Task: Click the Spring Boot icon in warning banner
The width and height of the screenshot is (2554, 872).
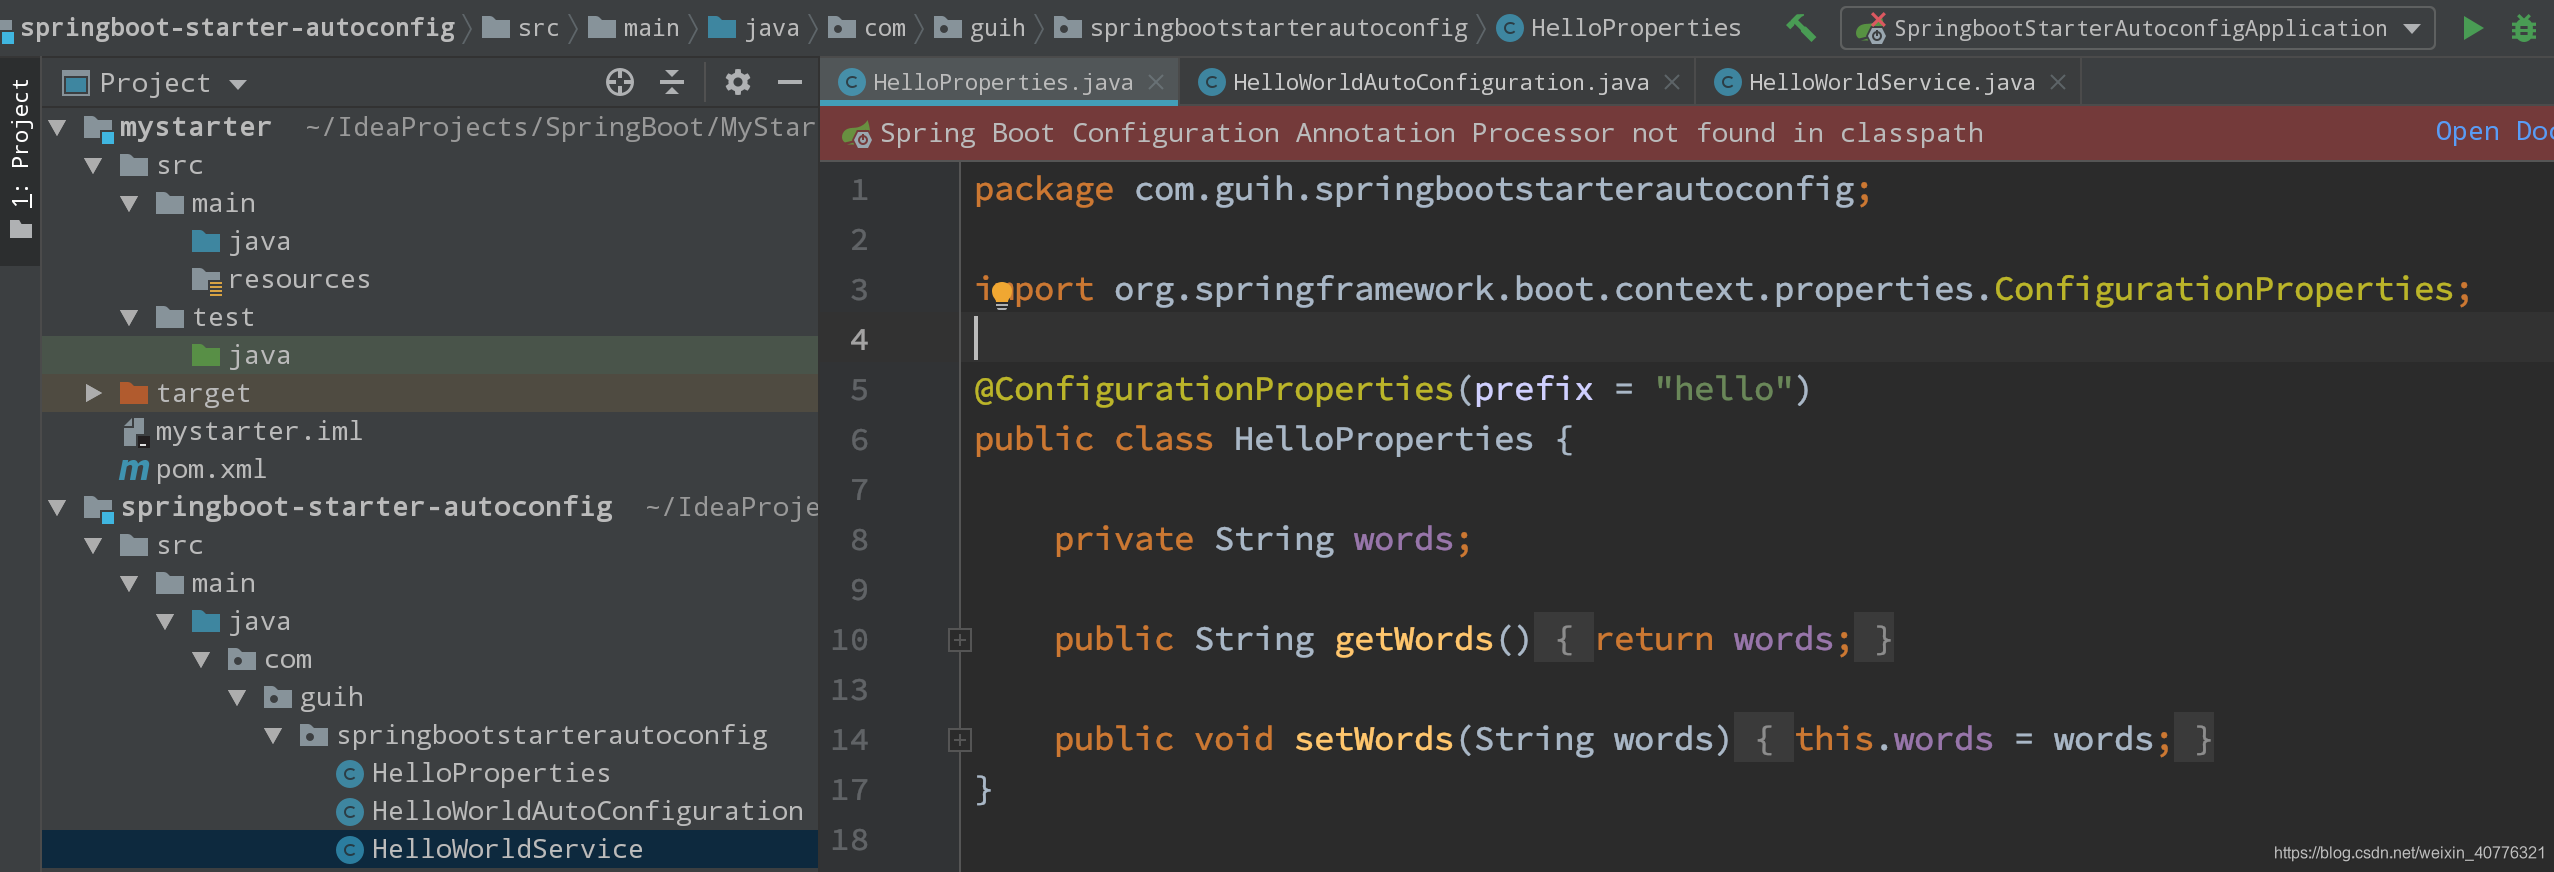Action: tap(856, 134)
